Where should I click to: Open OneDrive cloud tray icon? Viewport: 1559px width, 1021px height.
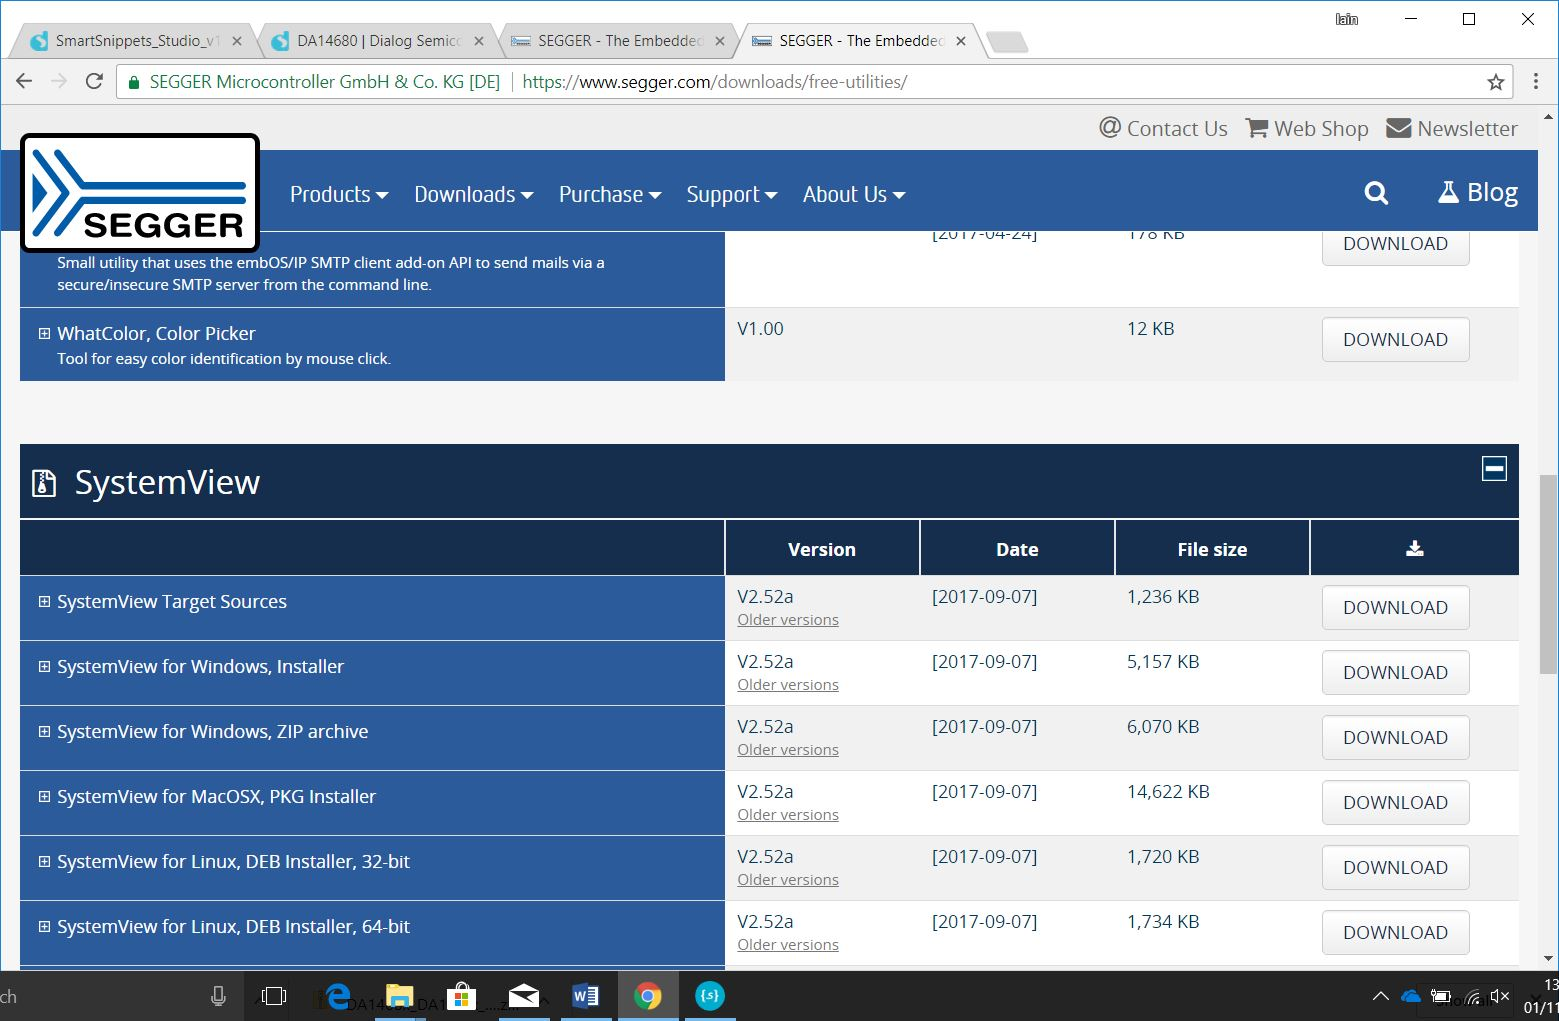coord(1411,996)
